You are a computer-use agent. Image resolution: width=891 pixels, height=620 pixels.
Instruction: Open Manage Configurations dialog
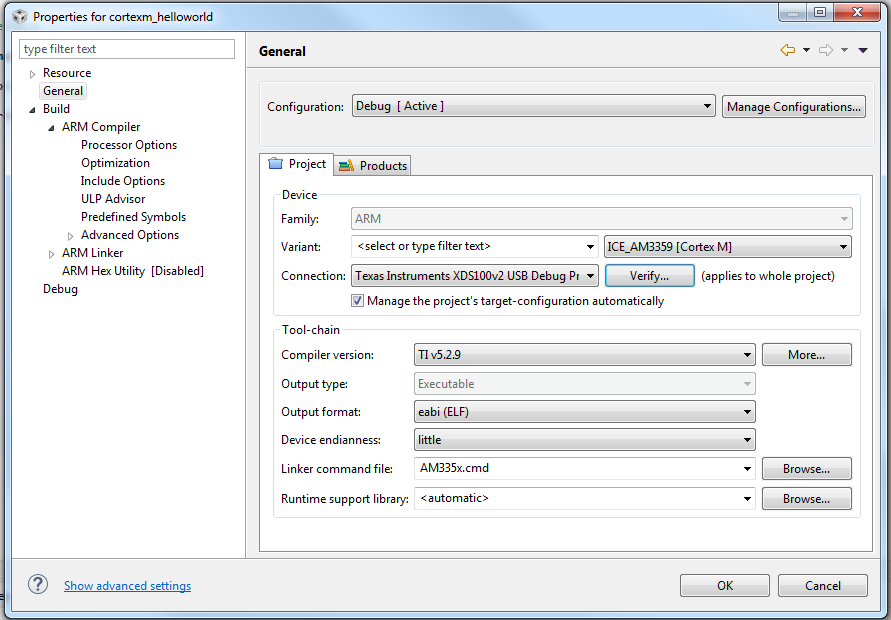pos(794,106)
